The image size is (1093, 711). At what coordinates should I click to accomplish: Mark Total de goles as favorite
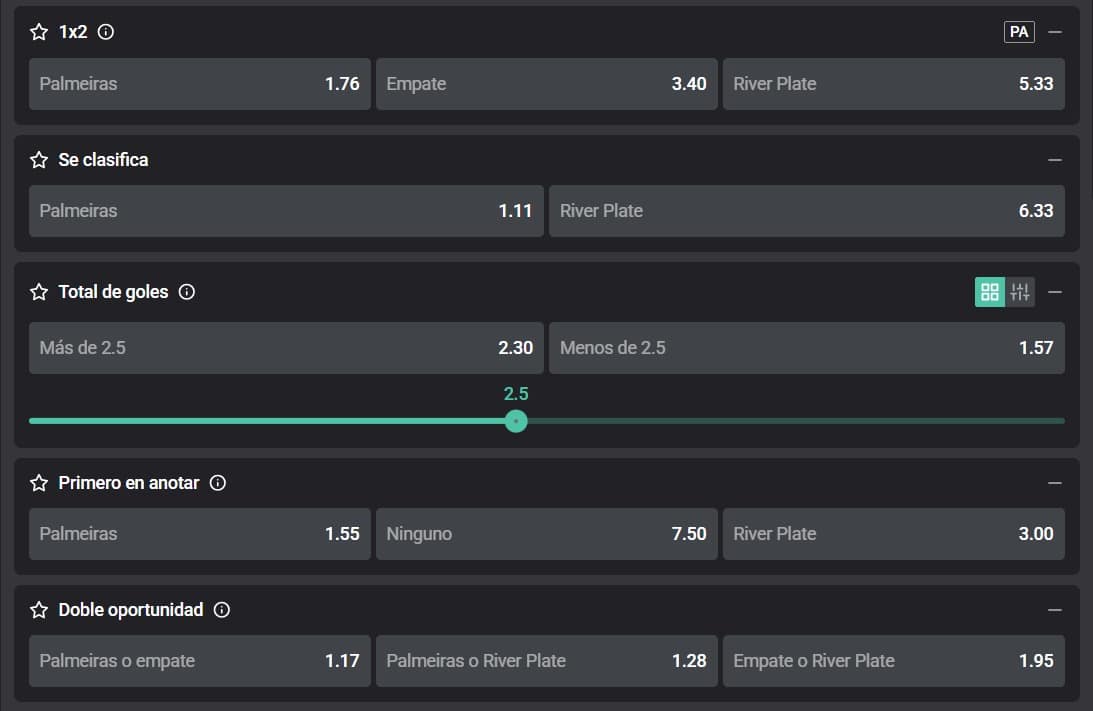click(39, 292)
